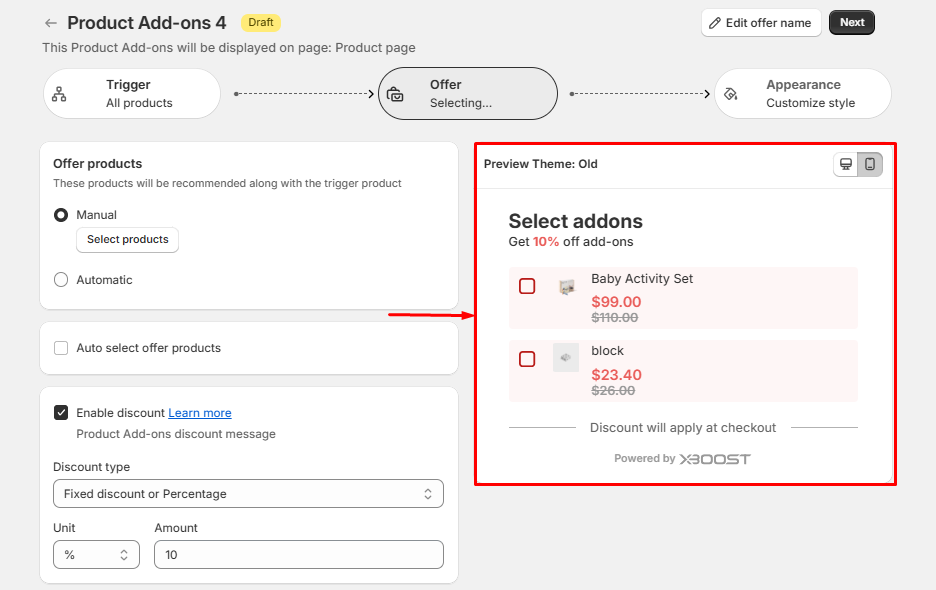Click the Trigger step hierarchy icon

coord(59,94)
